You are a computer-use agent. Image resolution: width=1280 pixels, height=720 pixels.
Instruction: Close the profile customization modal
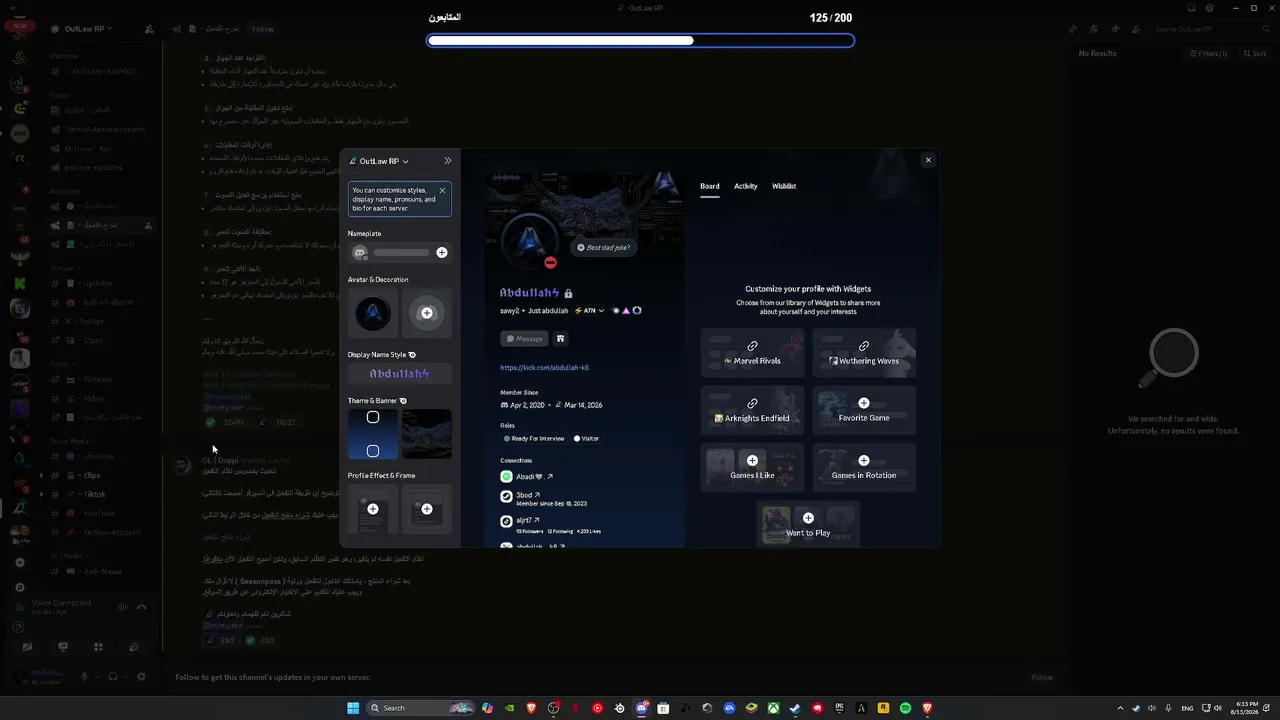click(x=928, y=160)
